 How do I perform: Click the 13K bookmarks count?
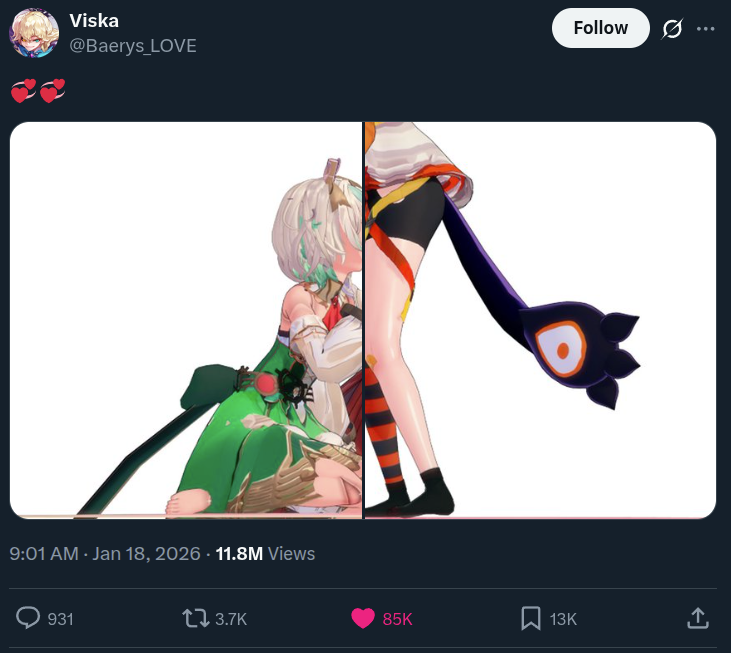pyautogui.click(x=563, y=619)
